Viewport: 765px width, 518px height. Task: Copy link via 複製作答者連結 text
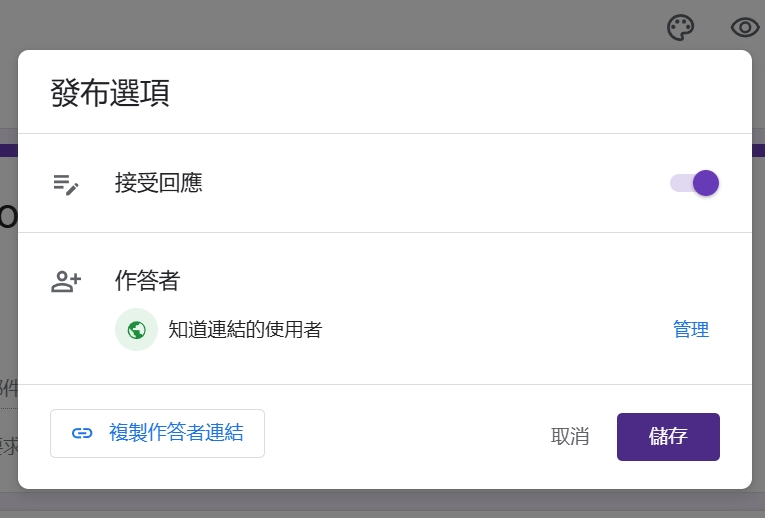pos(176,433)
